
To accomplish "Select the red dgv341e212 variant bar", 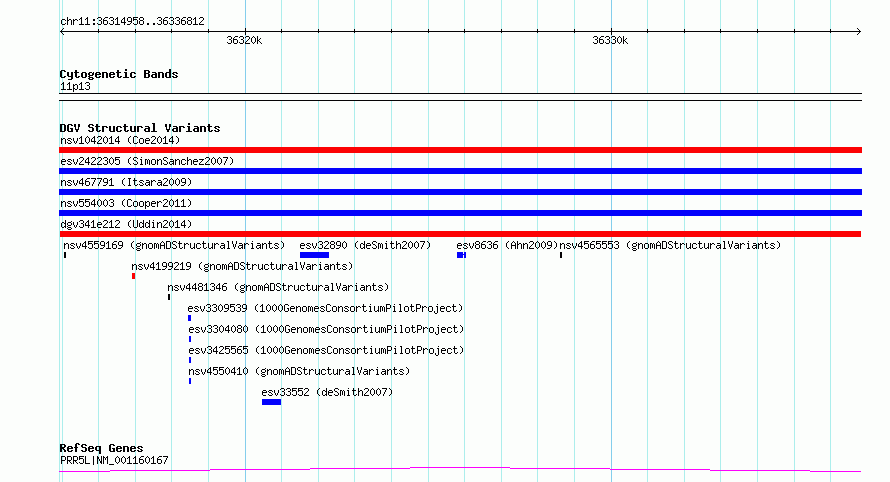I will 460,234.
